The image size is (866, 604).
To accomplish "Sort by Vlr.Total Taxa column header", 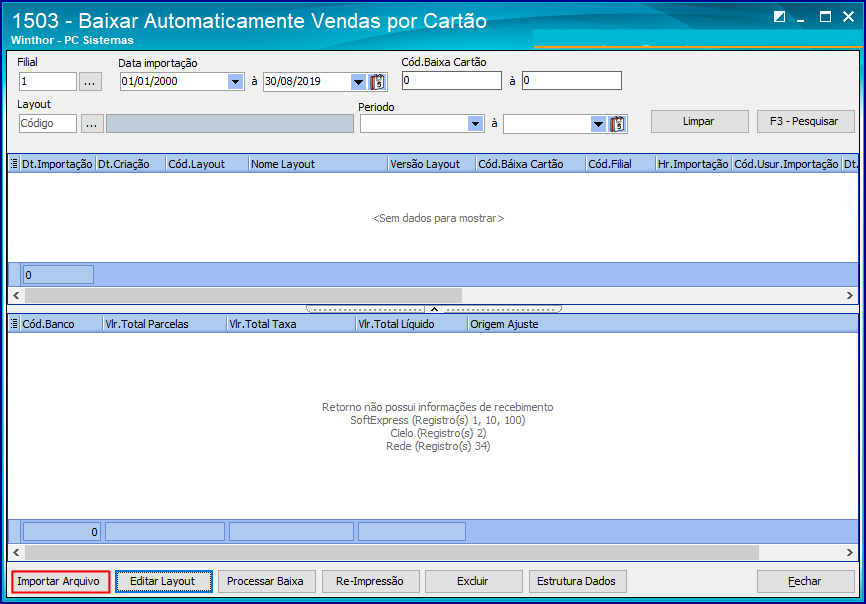I will (292, 324).
